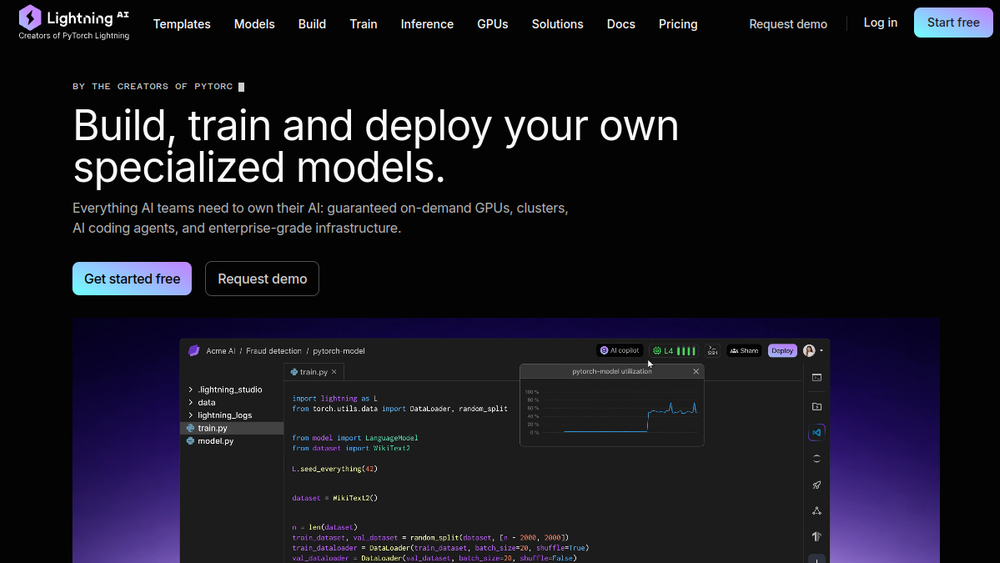Image resolution: width=1000 pixels, height=563 pixels.
Task: Click the Get started free button
Action: (132, 279)
